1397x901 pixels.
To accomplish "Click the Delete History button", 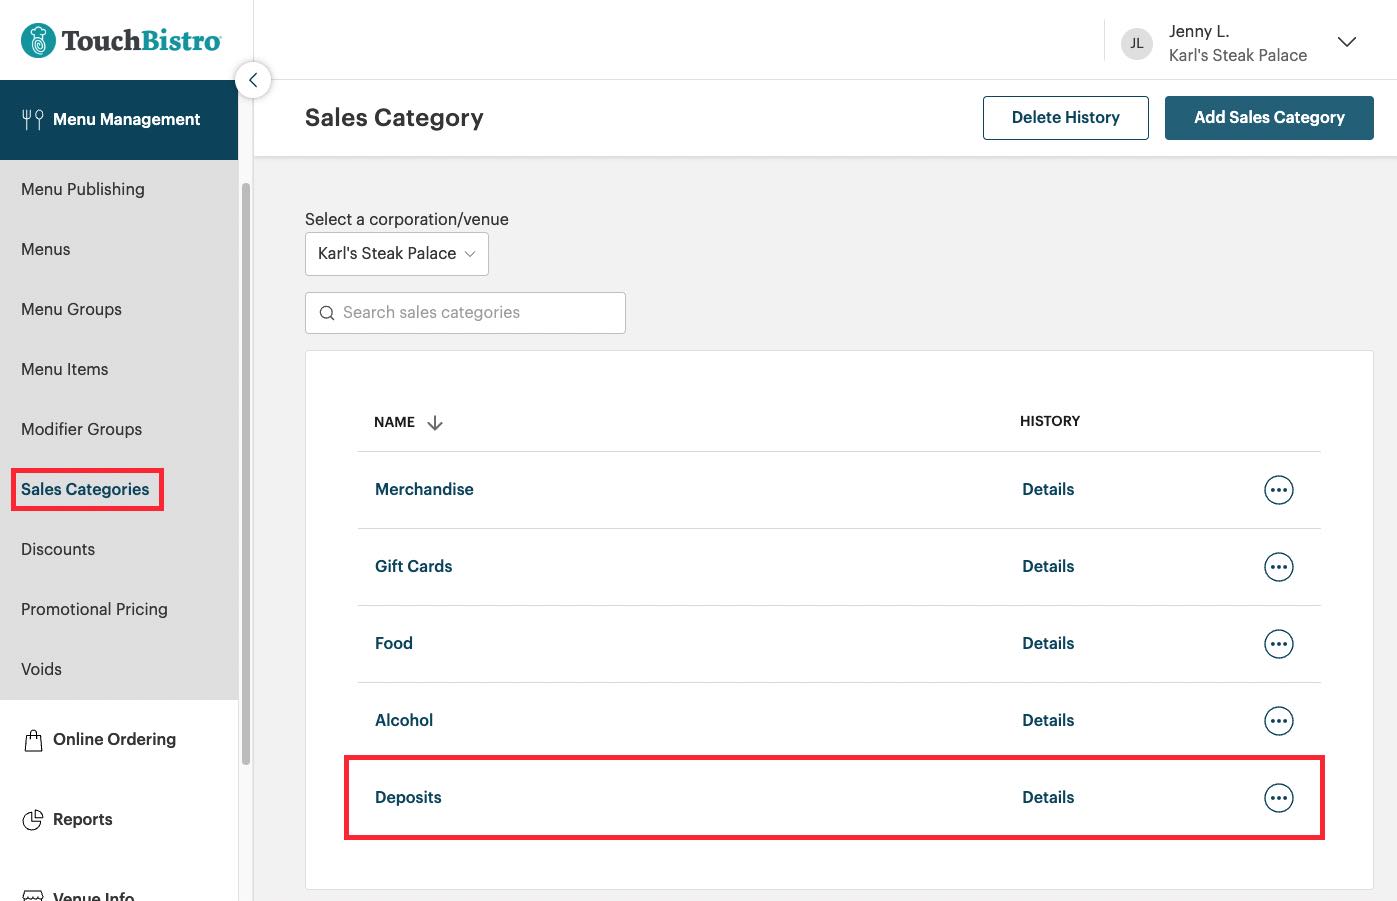I will 1065,117.
